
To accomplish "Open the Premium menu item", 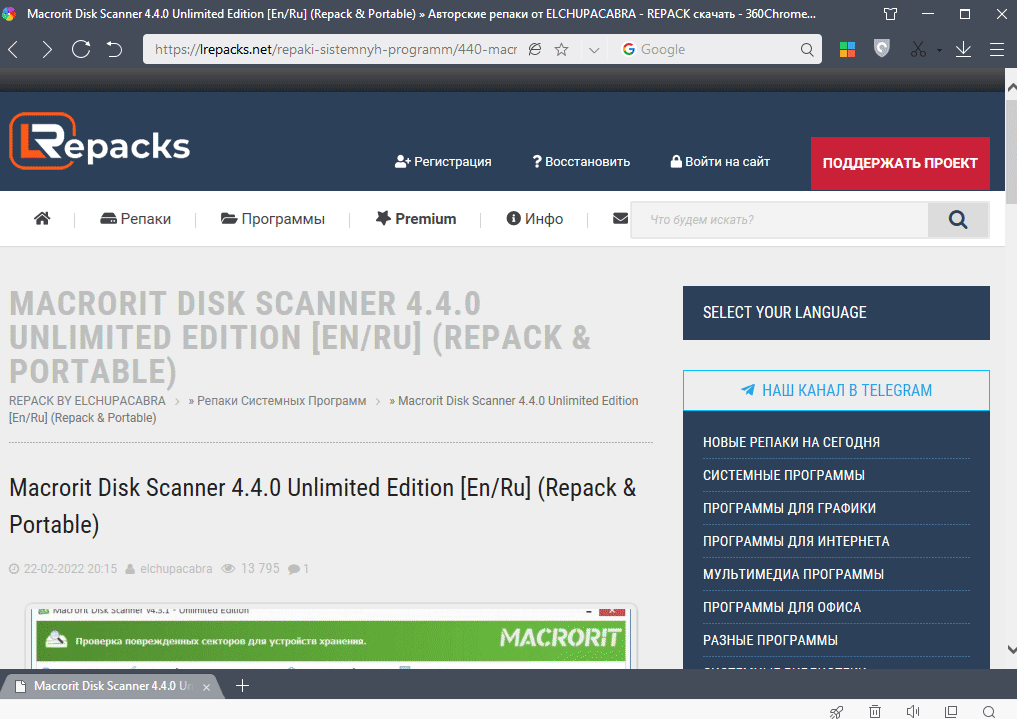I will pos(416,218).
